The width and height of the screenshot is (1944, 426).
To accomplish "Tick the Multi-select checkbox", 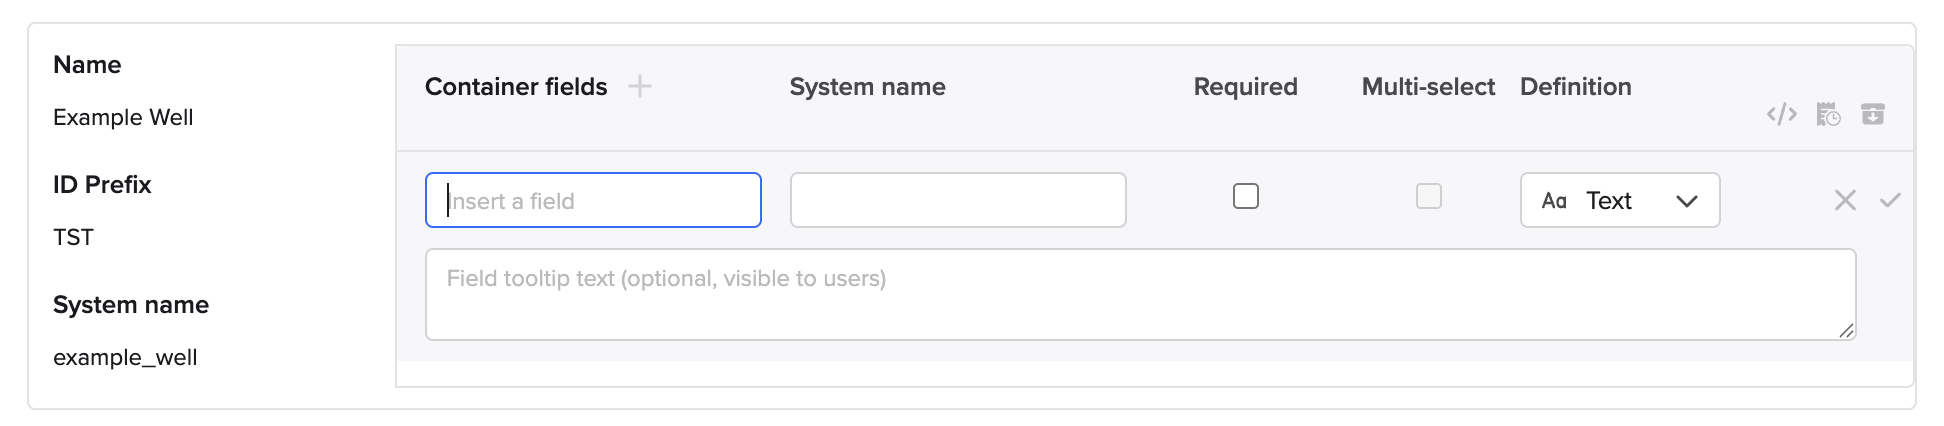I will [x=1429, y=196].
